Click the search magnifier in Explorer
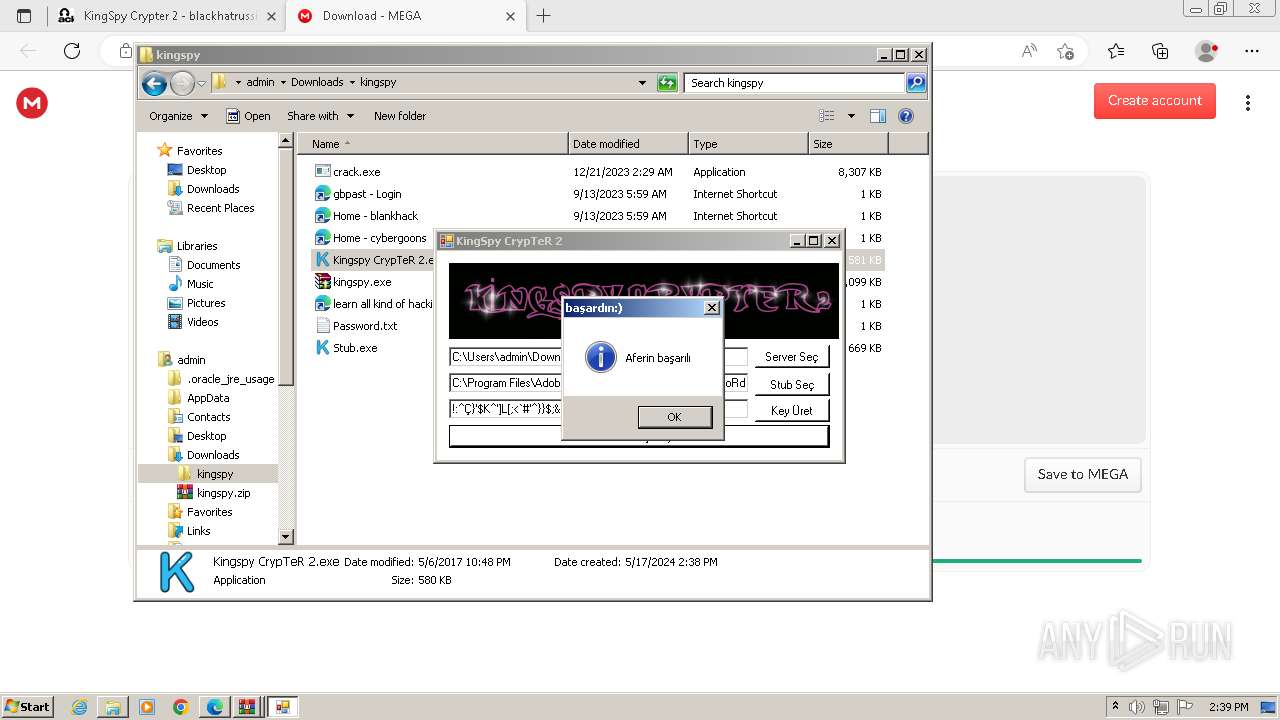 [916, 83]
